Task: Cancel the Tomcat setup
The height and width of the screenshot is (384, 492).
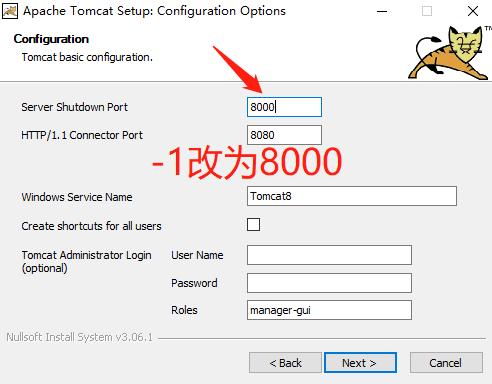Action: (446, 363)
